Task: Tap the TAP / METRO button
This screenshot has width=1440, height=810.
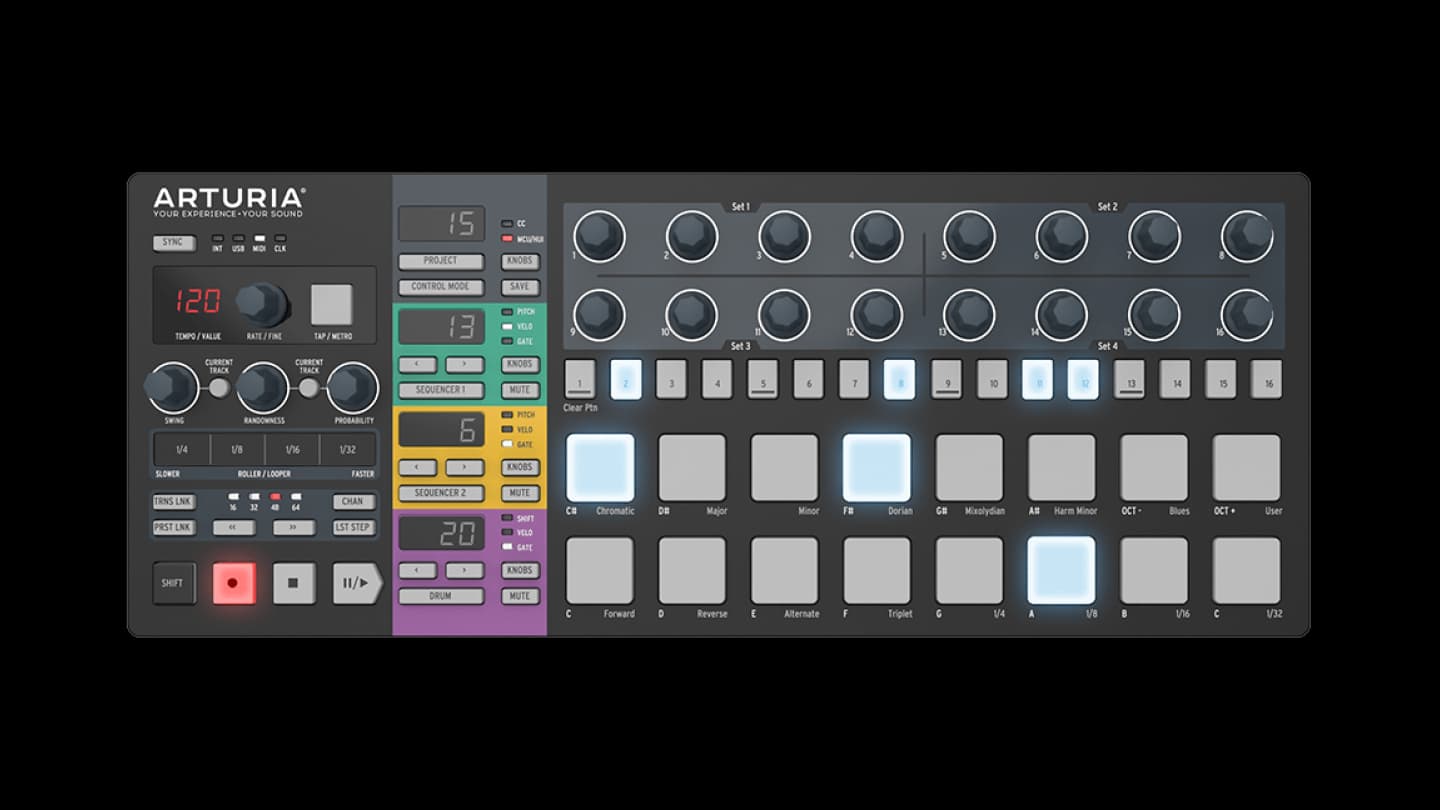Action: click(x=331, y=305)
